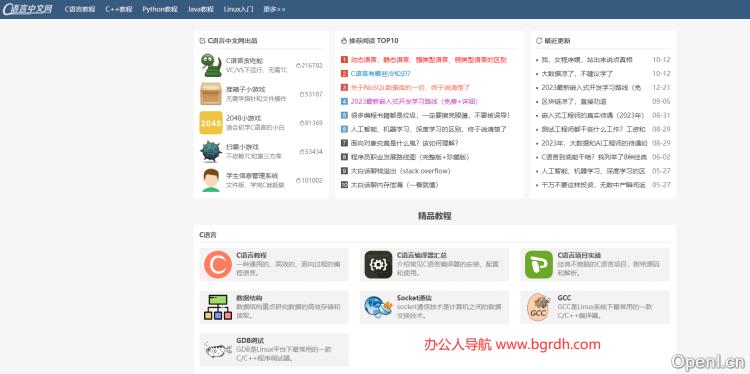Click the 最近更新 section heading
The height and width of the screenshot is (374, 750).
tap(553, 41)
